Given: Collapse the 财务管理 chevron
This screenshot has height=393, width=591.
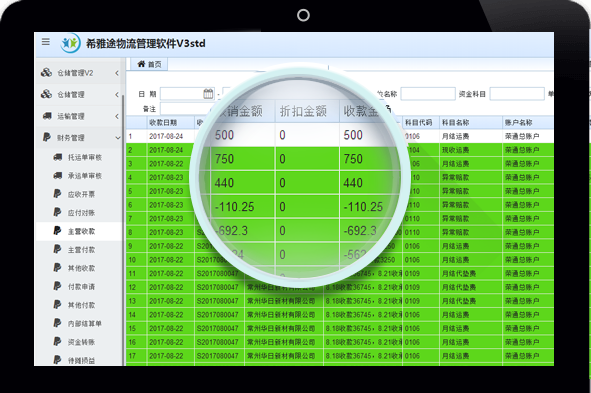Looking at the screenshot, I should [x=118, y=138].
